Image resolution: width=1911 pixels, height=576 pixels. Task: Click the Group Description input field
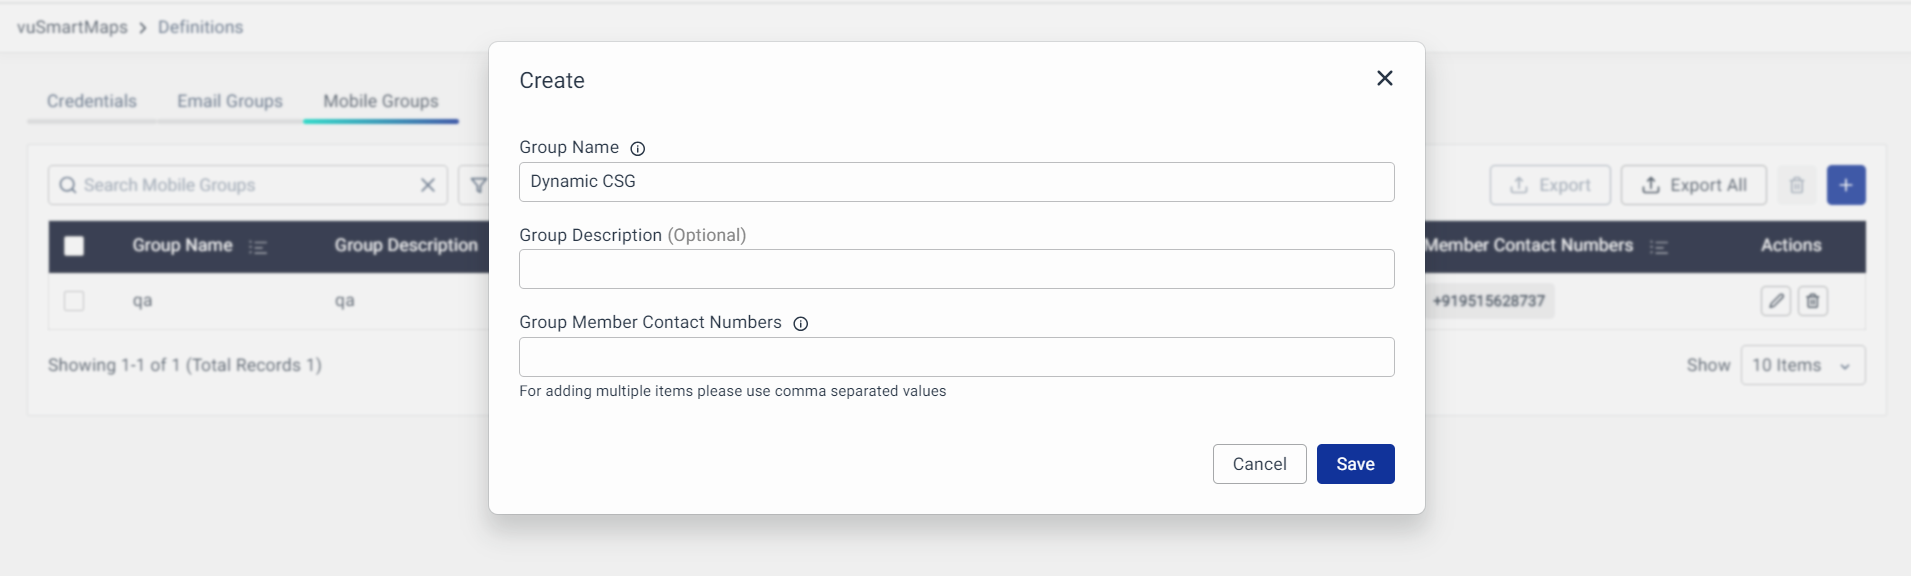[x=956, y=269]
